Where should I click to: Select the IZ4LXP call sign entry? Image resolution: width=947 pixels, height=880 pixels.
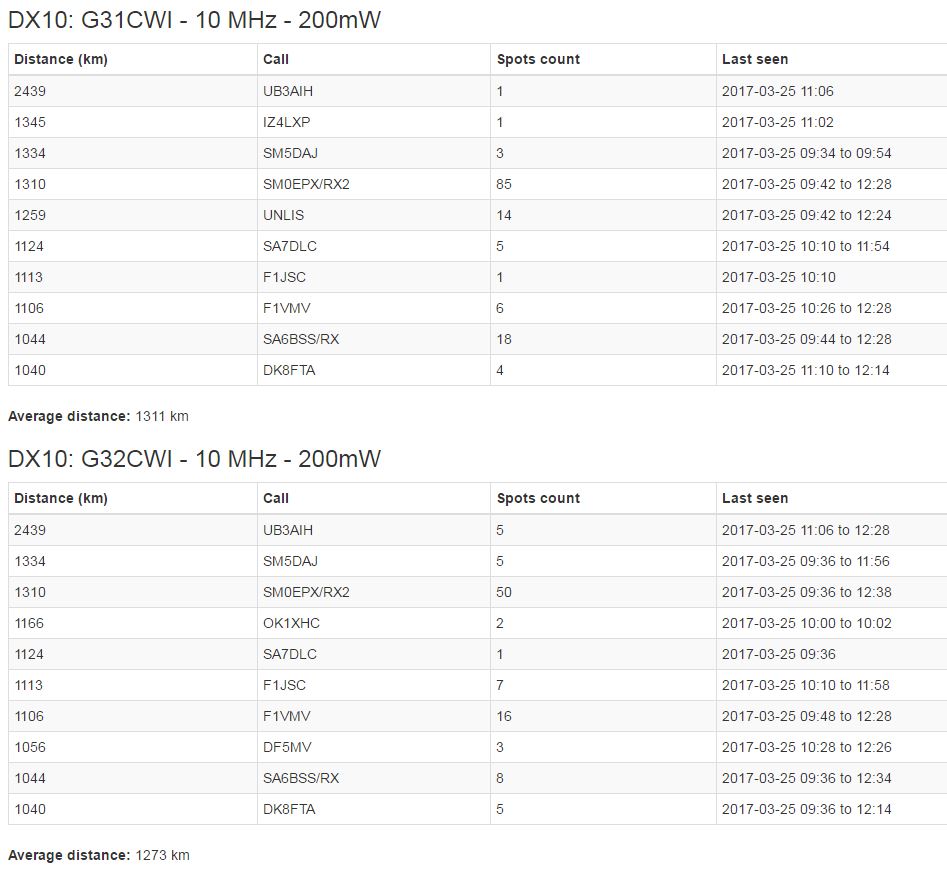(x=287, y=122)
